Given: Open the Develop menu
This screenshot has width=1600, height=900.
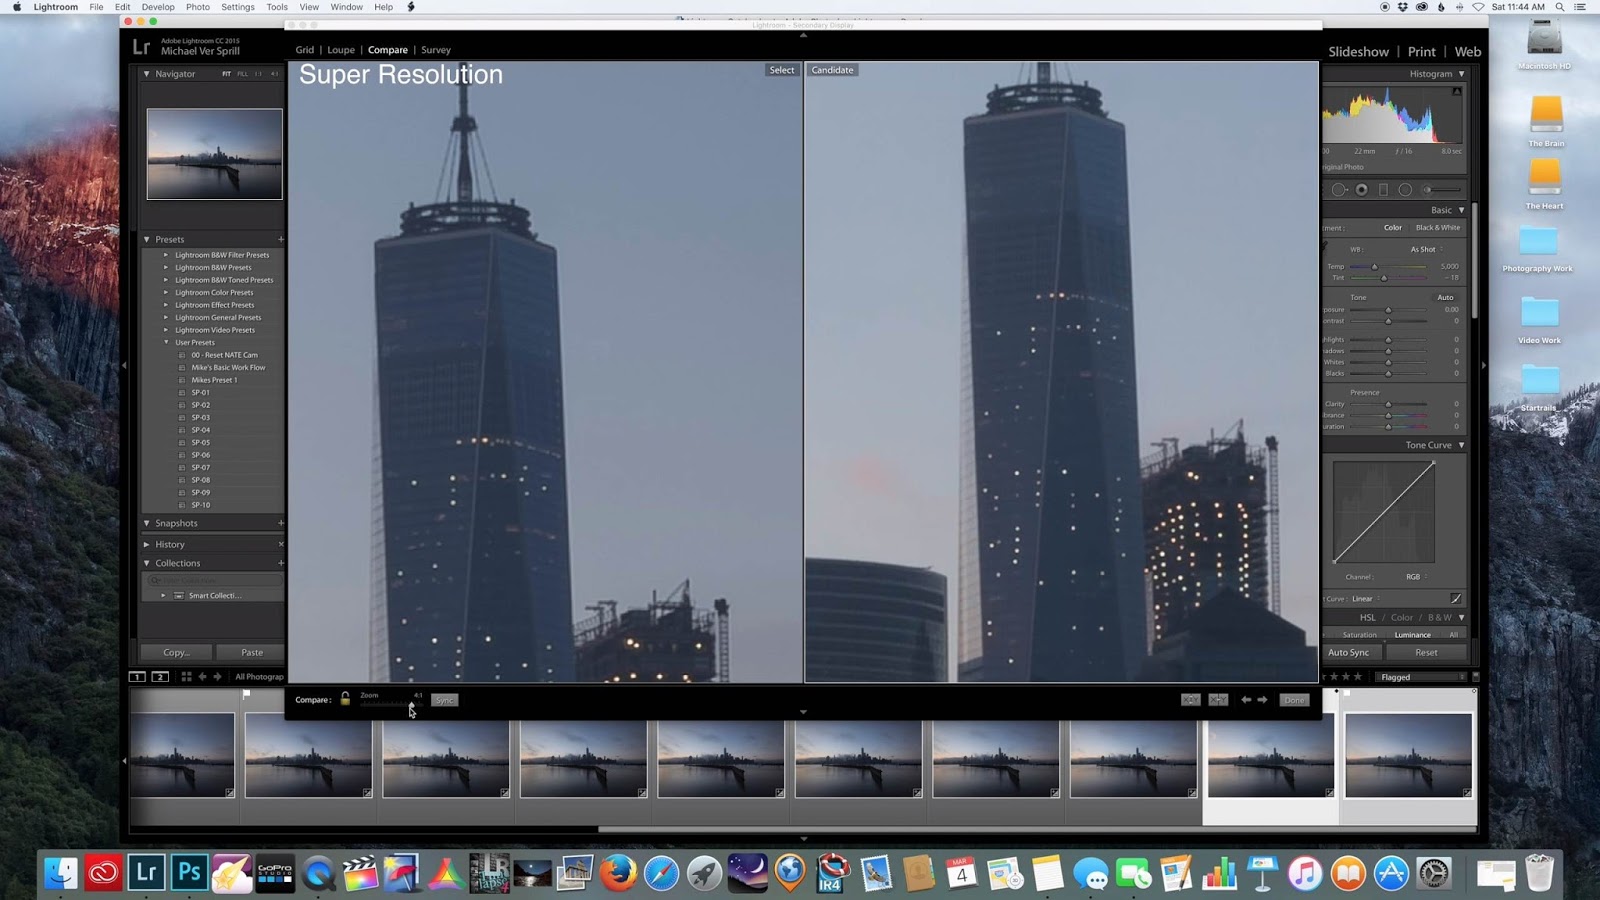Looking at the screenshot, I should point(158,7).
